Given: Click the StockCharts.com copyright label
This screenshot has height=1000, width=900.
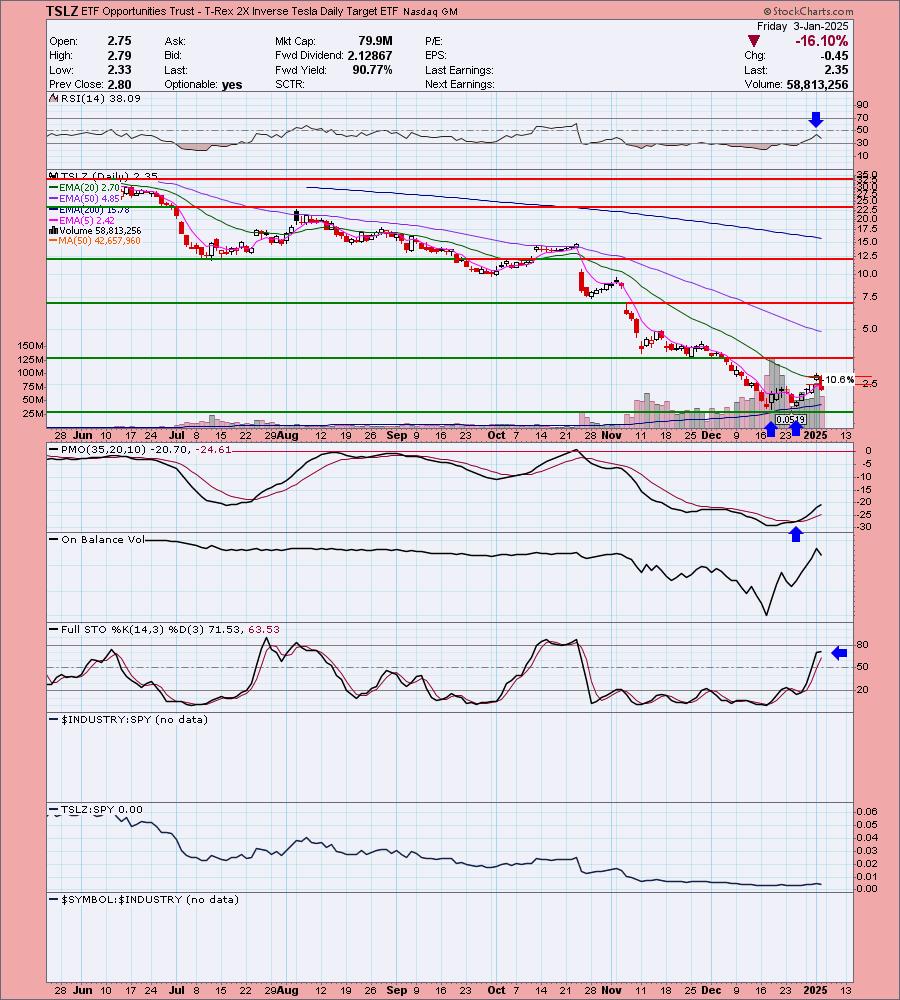Looking at the screenshot, I should click(808, 11).
